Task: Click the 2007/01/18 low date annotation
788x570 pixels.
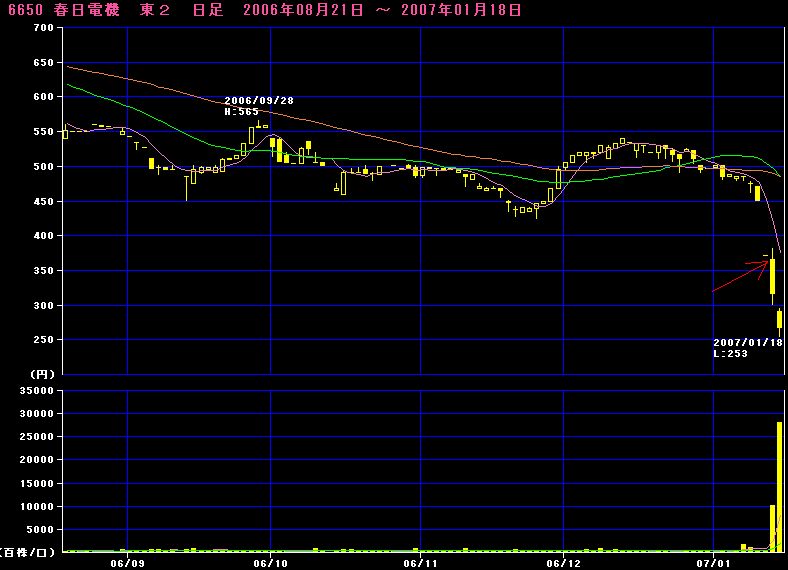Action: click(748, 342)
